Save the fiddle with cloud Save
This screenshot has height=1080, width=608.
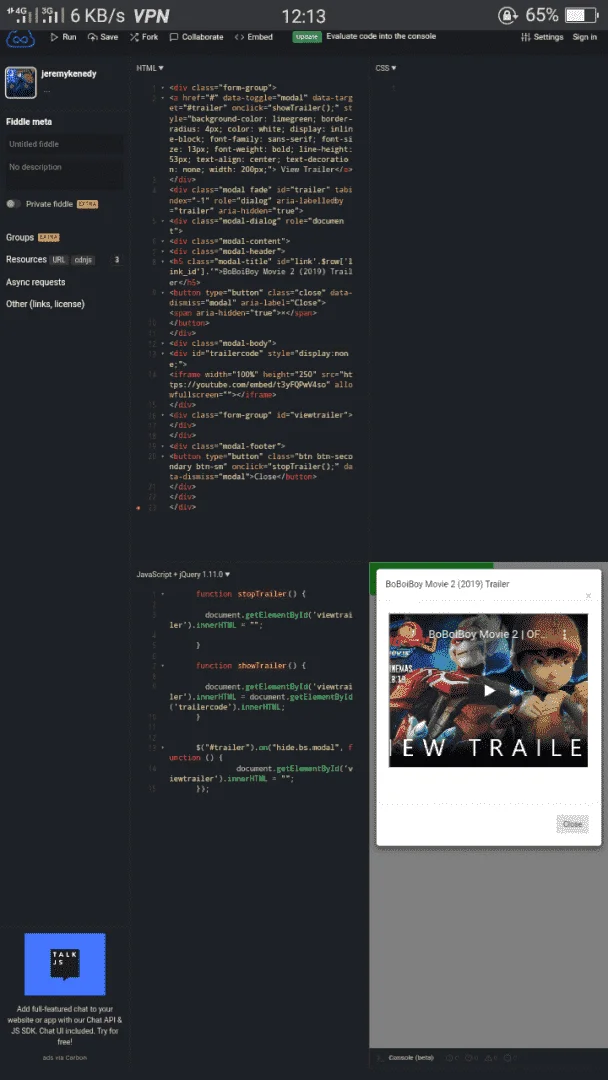pyautogui.click(x=103, y=37)
